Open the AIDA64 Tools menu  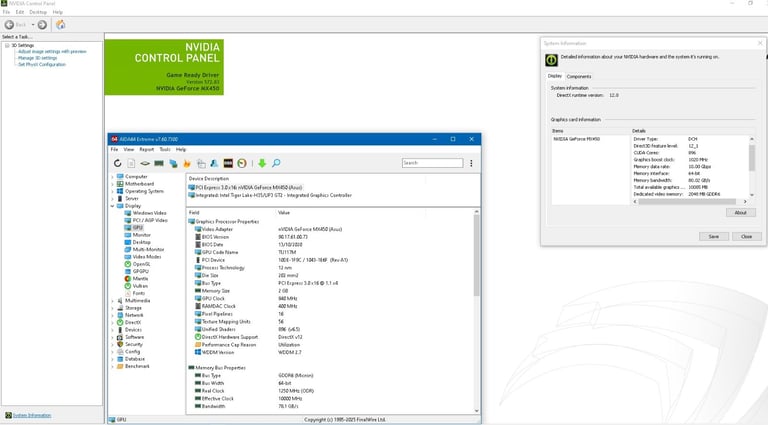tap(165, 149)
